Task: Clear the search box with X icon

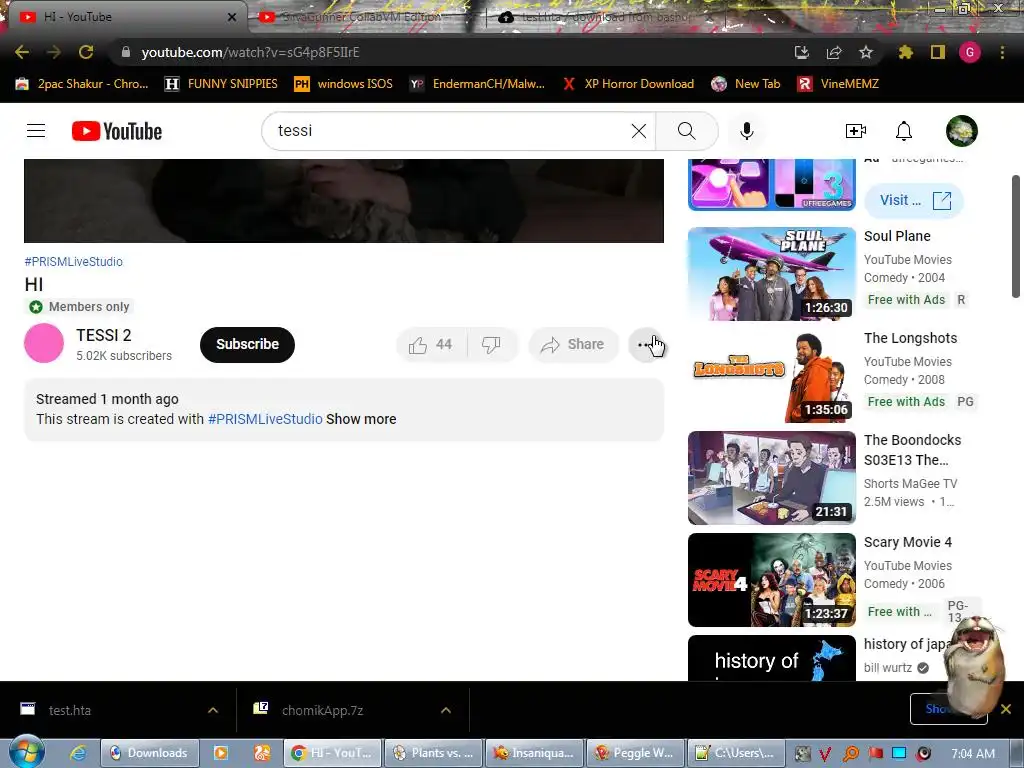Action: [x=639, y=131]
